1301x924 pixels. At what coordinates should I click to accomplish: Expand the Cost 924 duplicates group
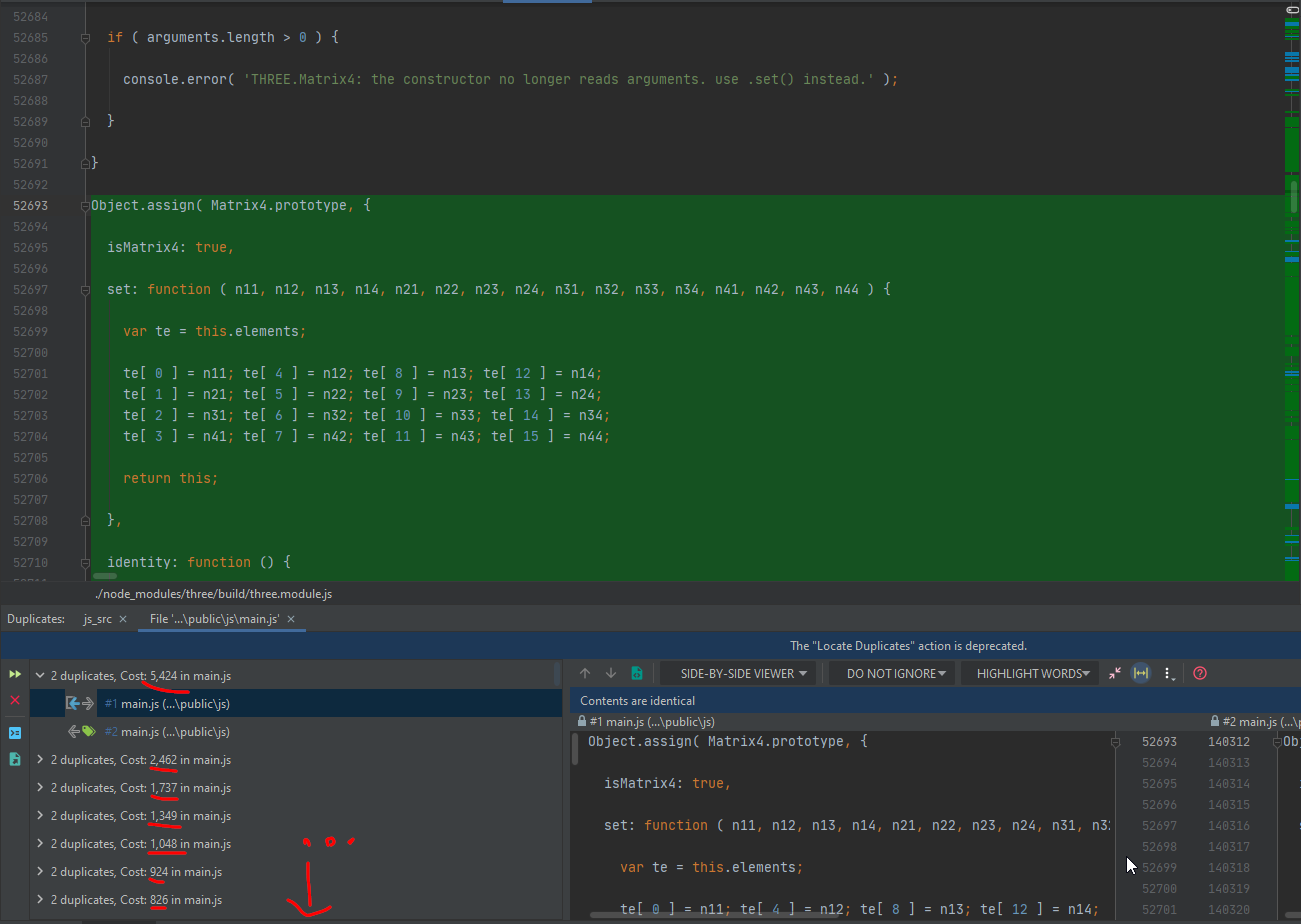40,872
